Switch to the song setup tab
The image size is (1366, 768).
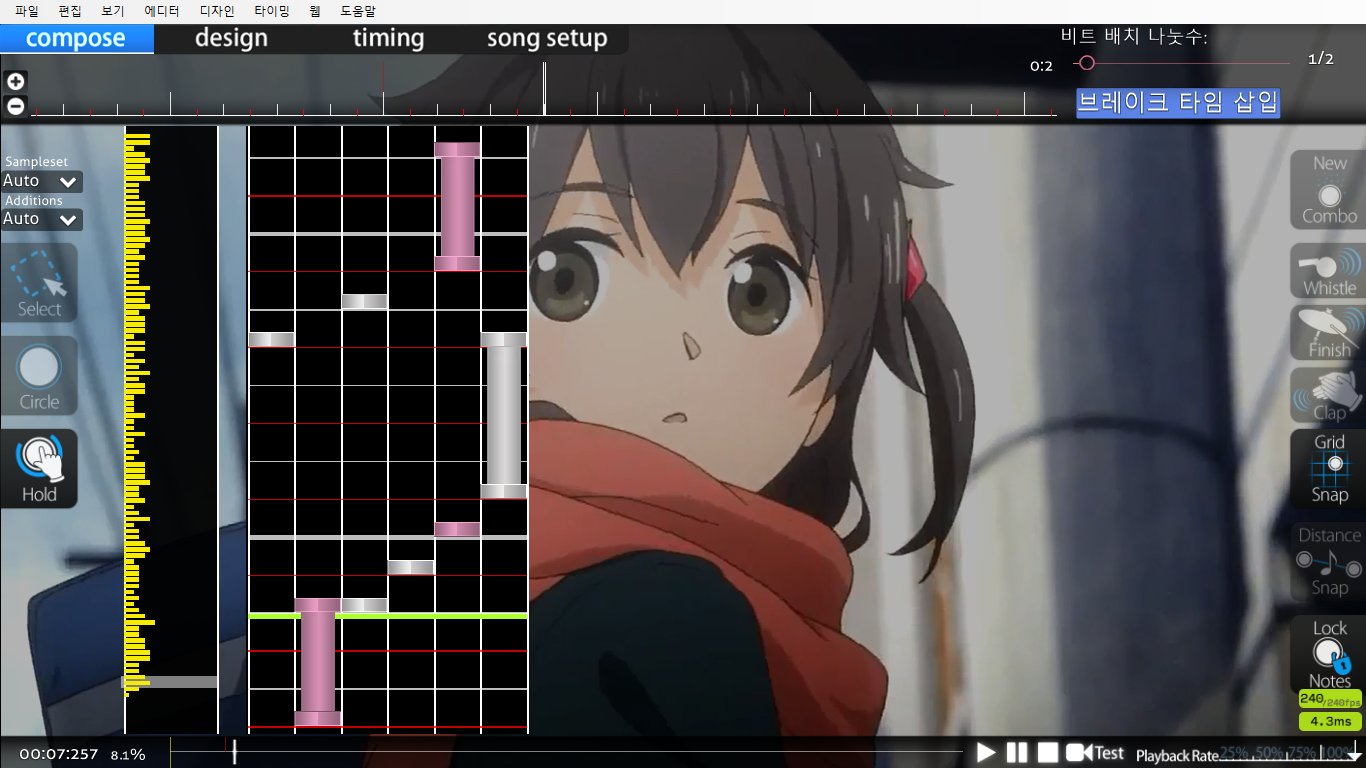pos(547,38)
